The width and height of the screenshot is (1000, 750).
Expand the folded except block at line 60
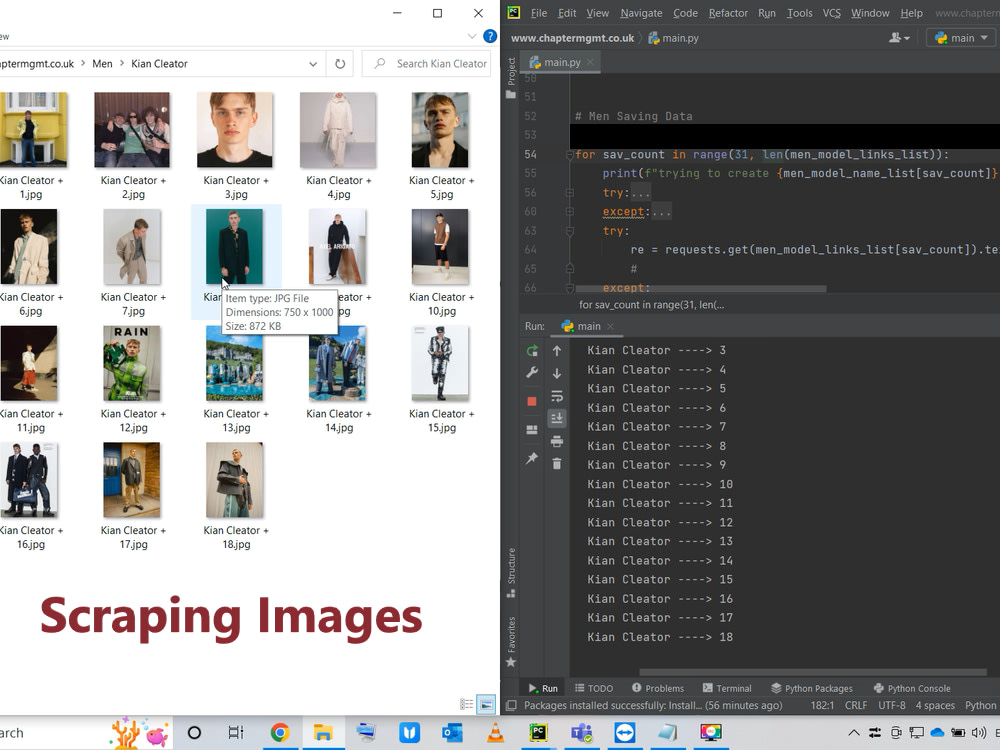coord(570,212)
